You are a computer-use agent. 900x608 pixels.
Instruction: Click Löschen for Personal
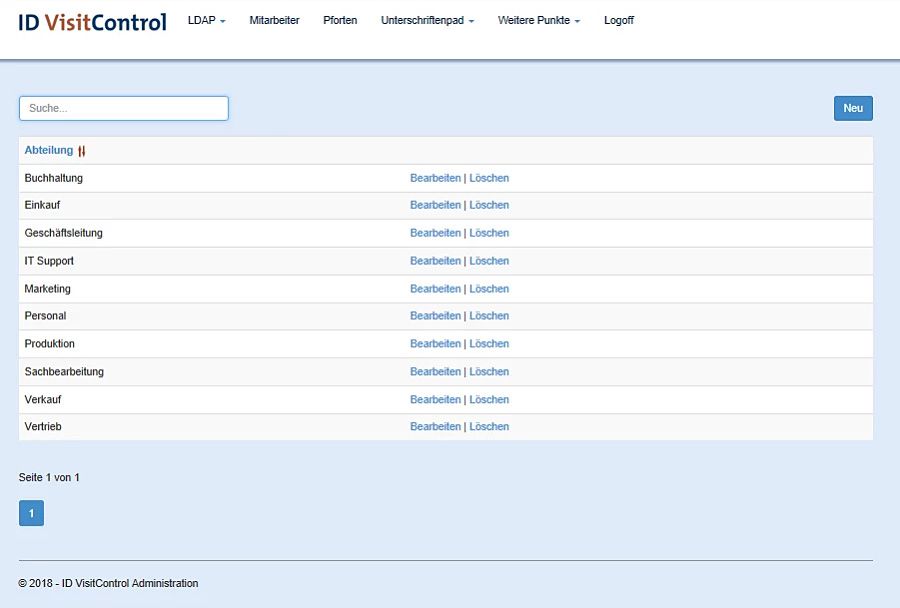click(489, 316)
